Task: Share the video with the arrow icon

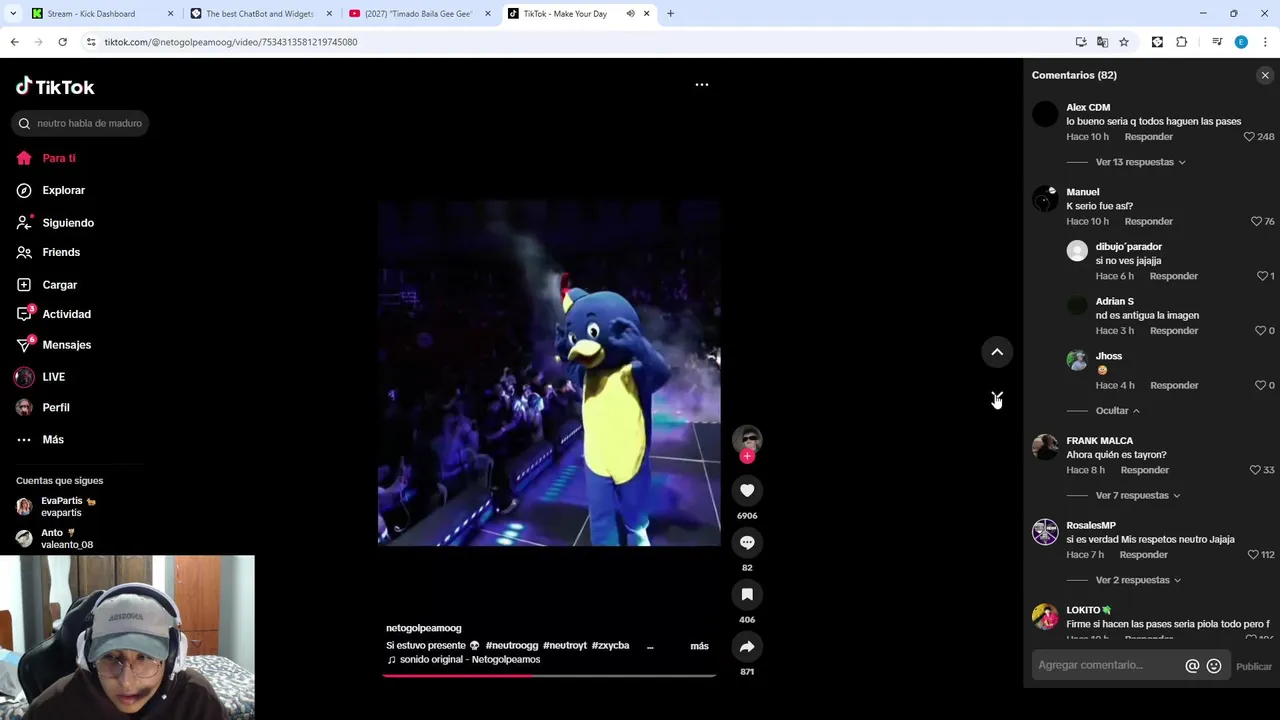Action: pyautogui.click(x=747, y=646)
